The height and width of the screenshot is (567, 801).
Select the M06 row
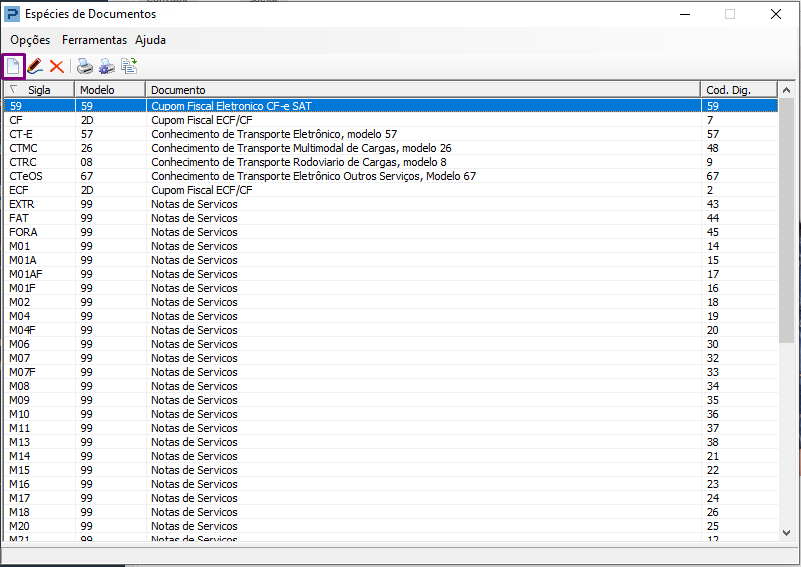pyautogui.click(x=391, y=344)
